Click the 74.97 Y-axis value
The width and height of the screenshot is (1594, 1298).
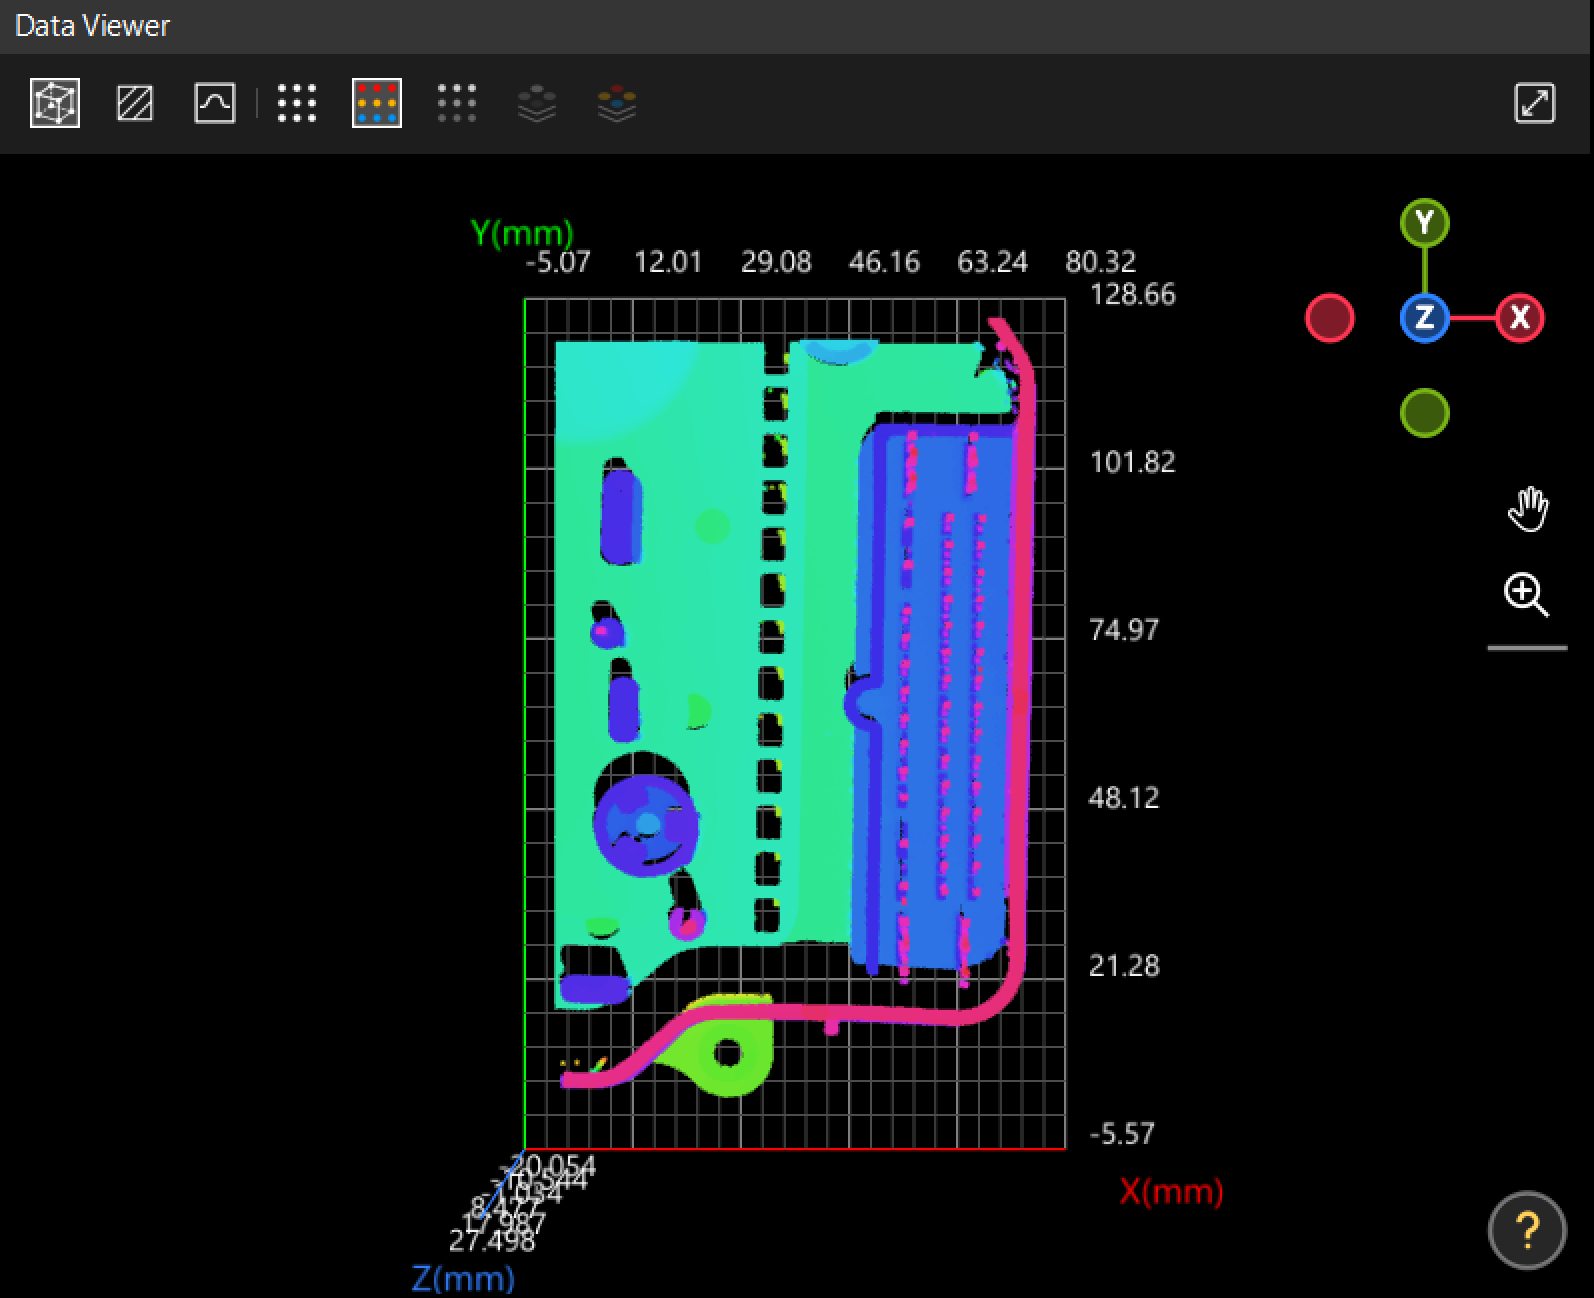click(x=1124, y=630)
